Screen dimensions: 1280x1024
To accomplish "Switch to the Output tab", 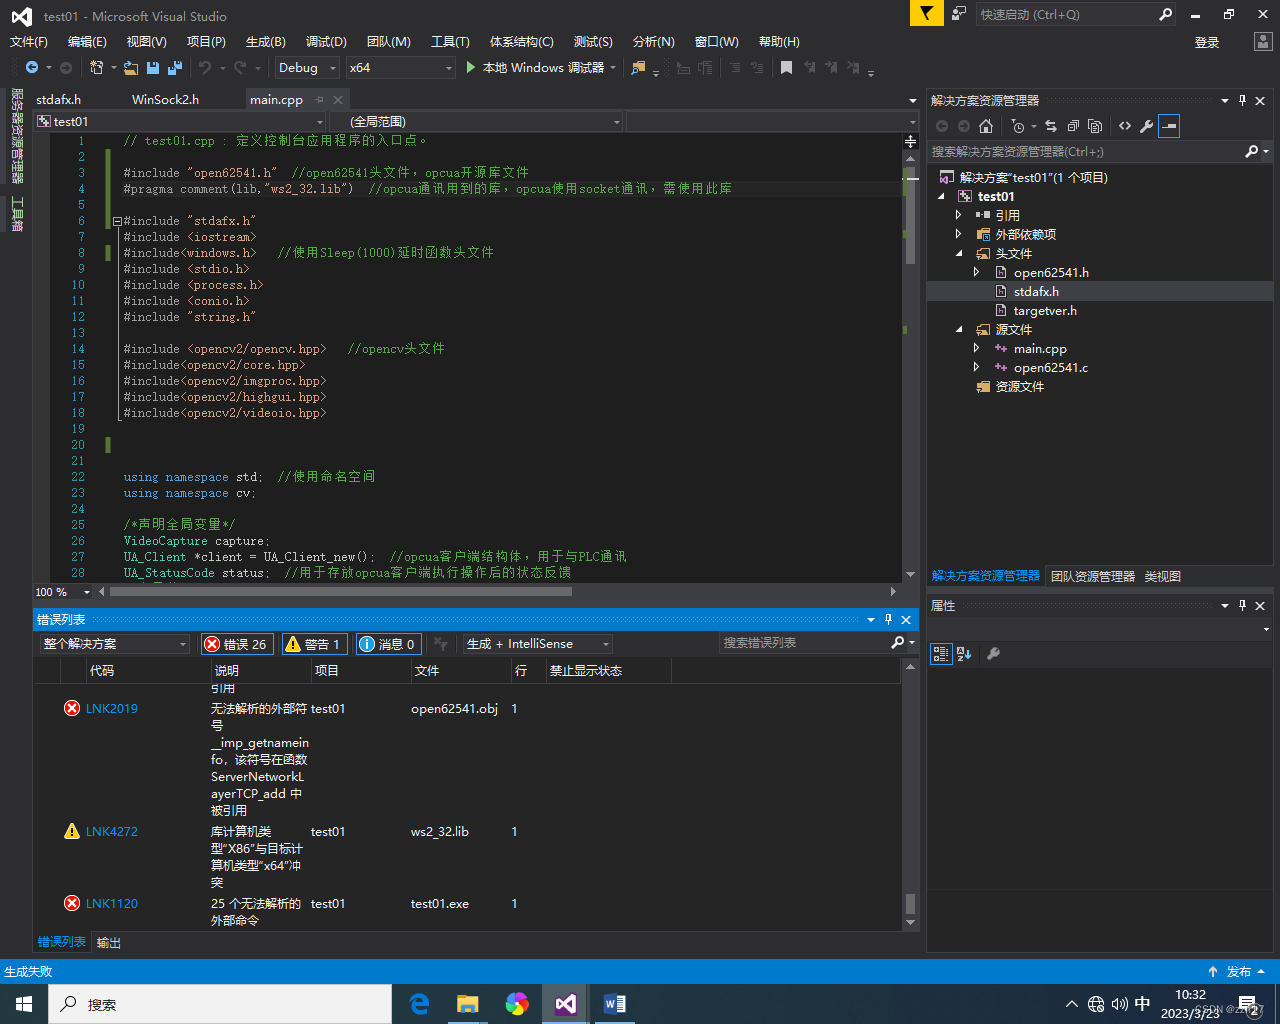I will (109, 942).
